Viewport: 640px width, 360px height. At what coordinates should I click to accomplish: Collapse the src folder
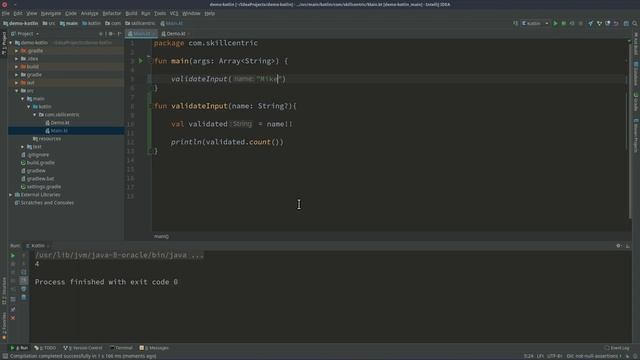click(x=17, y=91)
